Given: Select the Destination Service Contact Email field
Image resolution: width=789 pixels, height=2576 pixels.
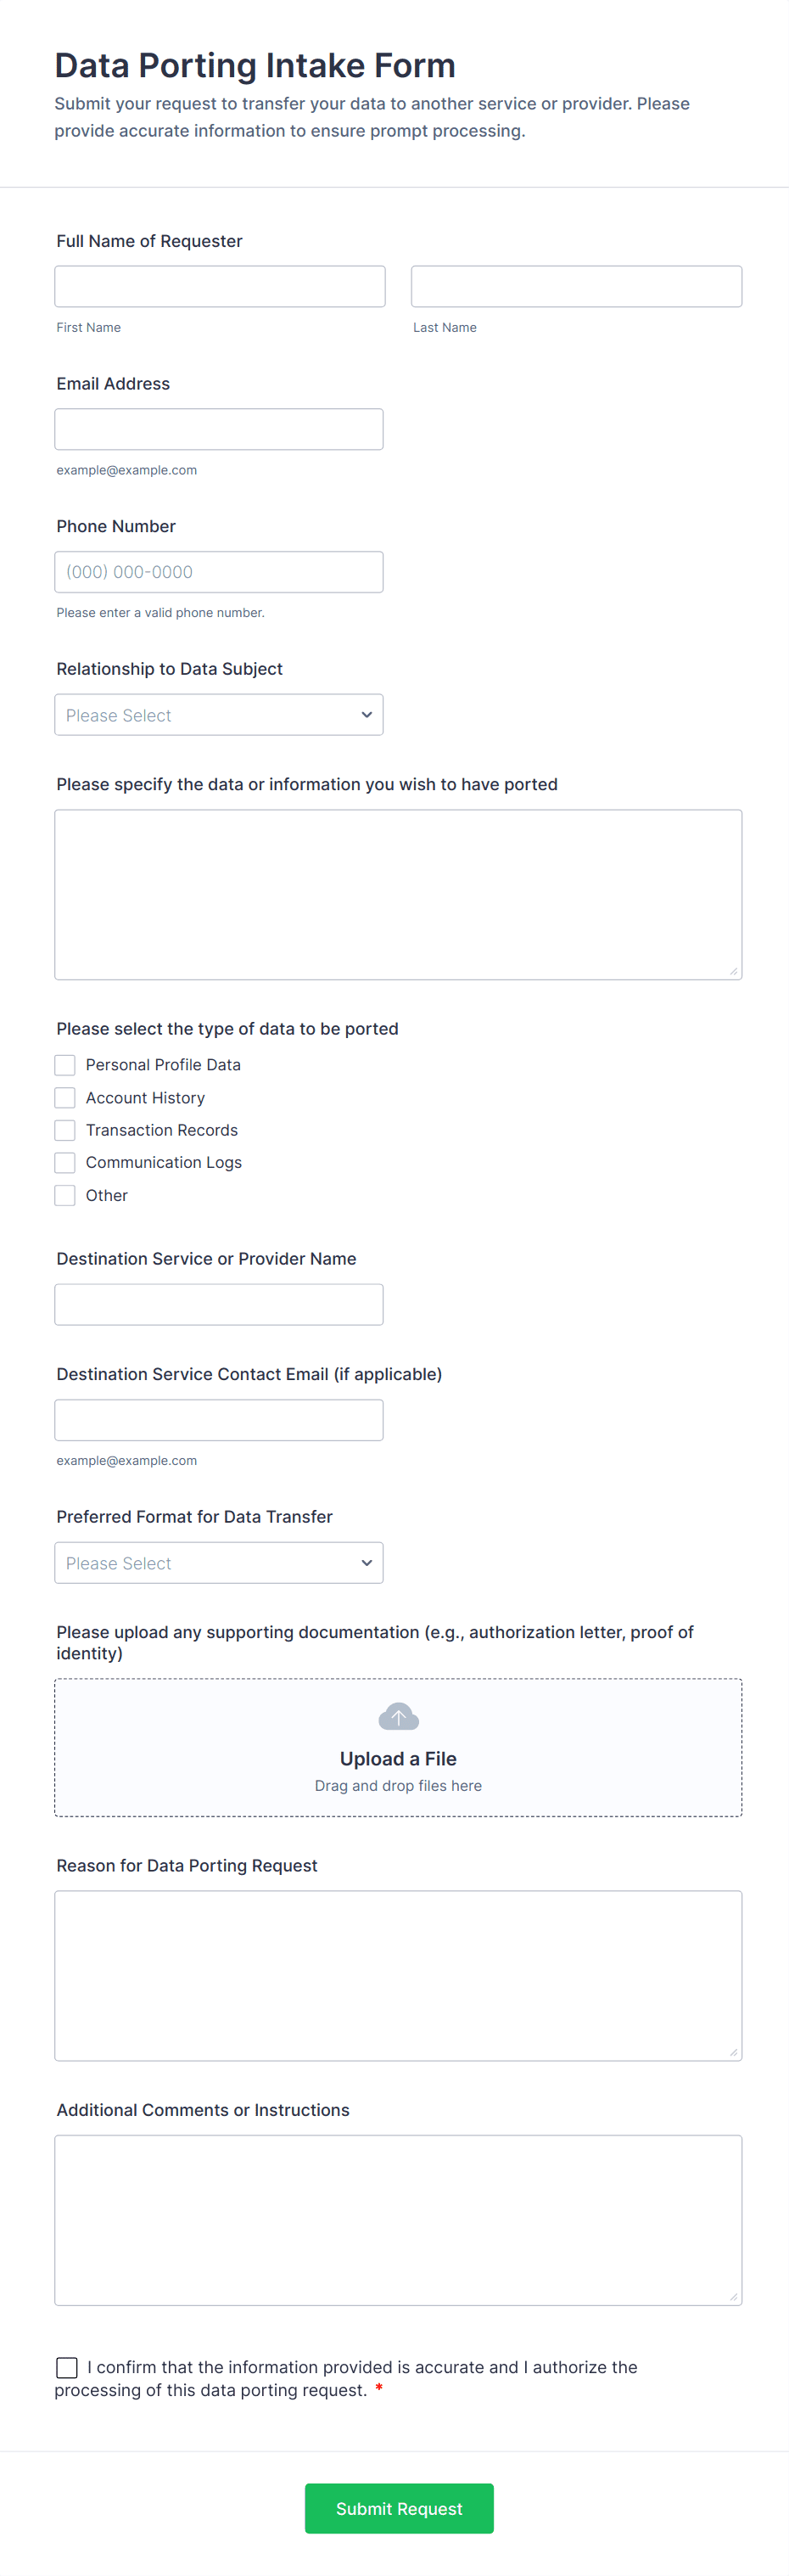Looking at the screenshot, I should (219, 1420).
